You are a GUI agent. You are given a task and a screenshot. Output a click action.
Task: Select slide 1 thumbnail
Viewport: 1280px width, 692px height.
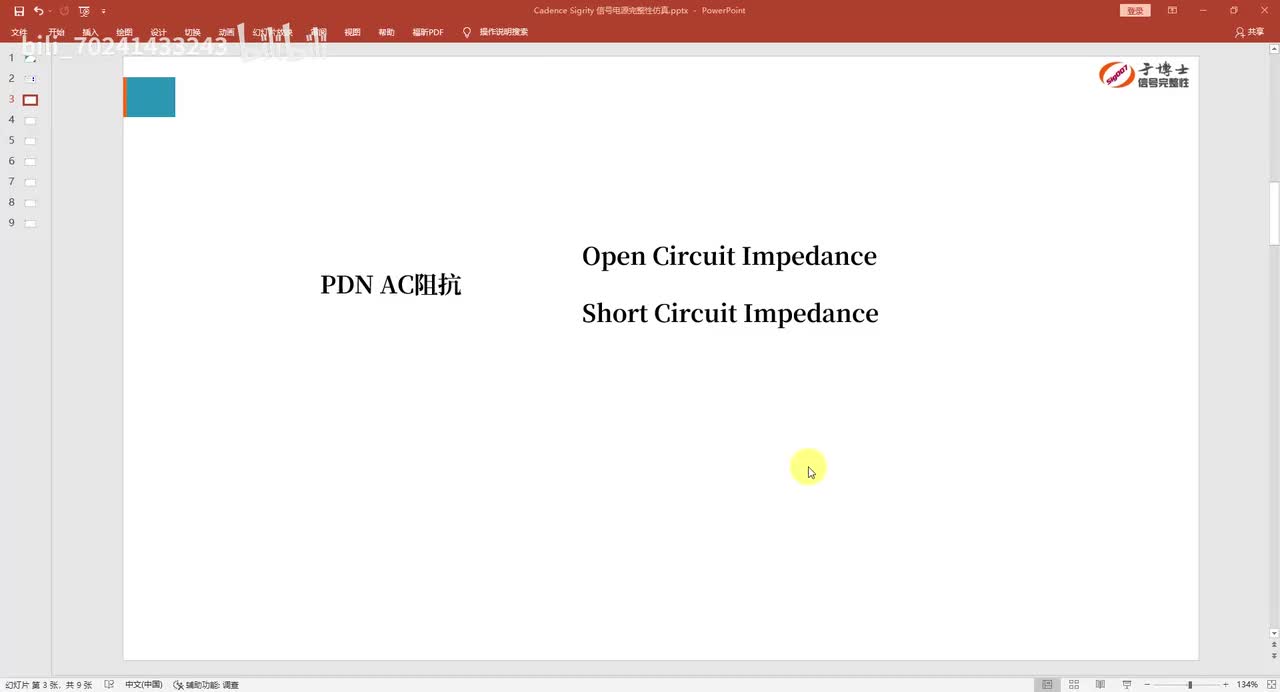click(30, 58)
